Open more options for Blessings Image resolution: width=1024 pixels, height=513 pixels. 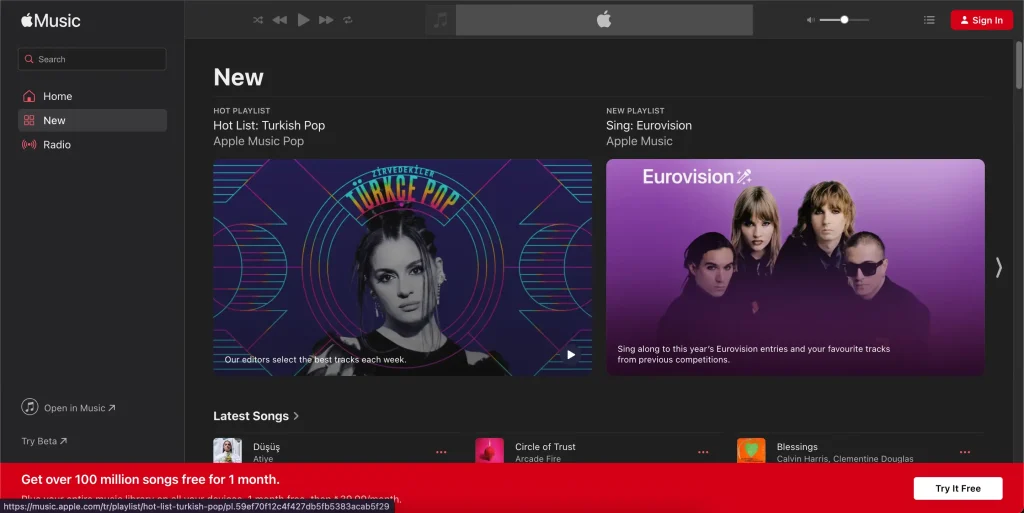tap(965, 452)
